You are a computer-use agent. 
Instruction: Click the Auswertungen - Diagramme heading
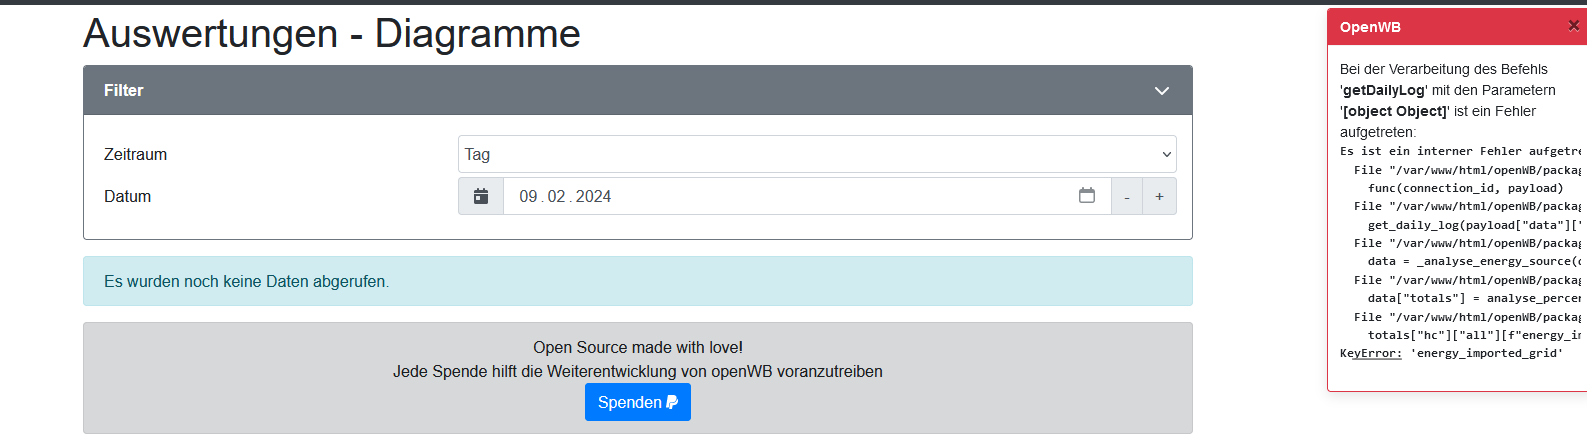[331, 34]
